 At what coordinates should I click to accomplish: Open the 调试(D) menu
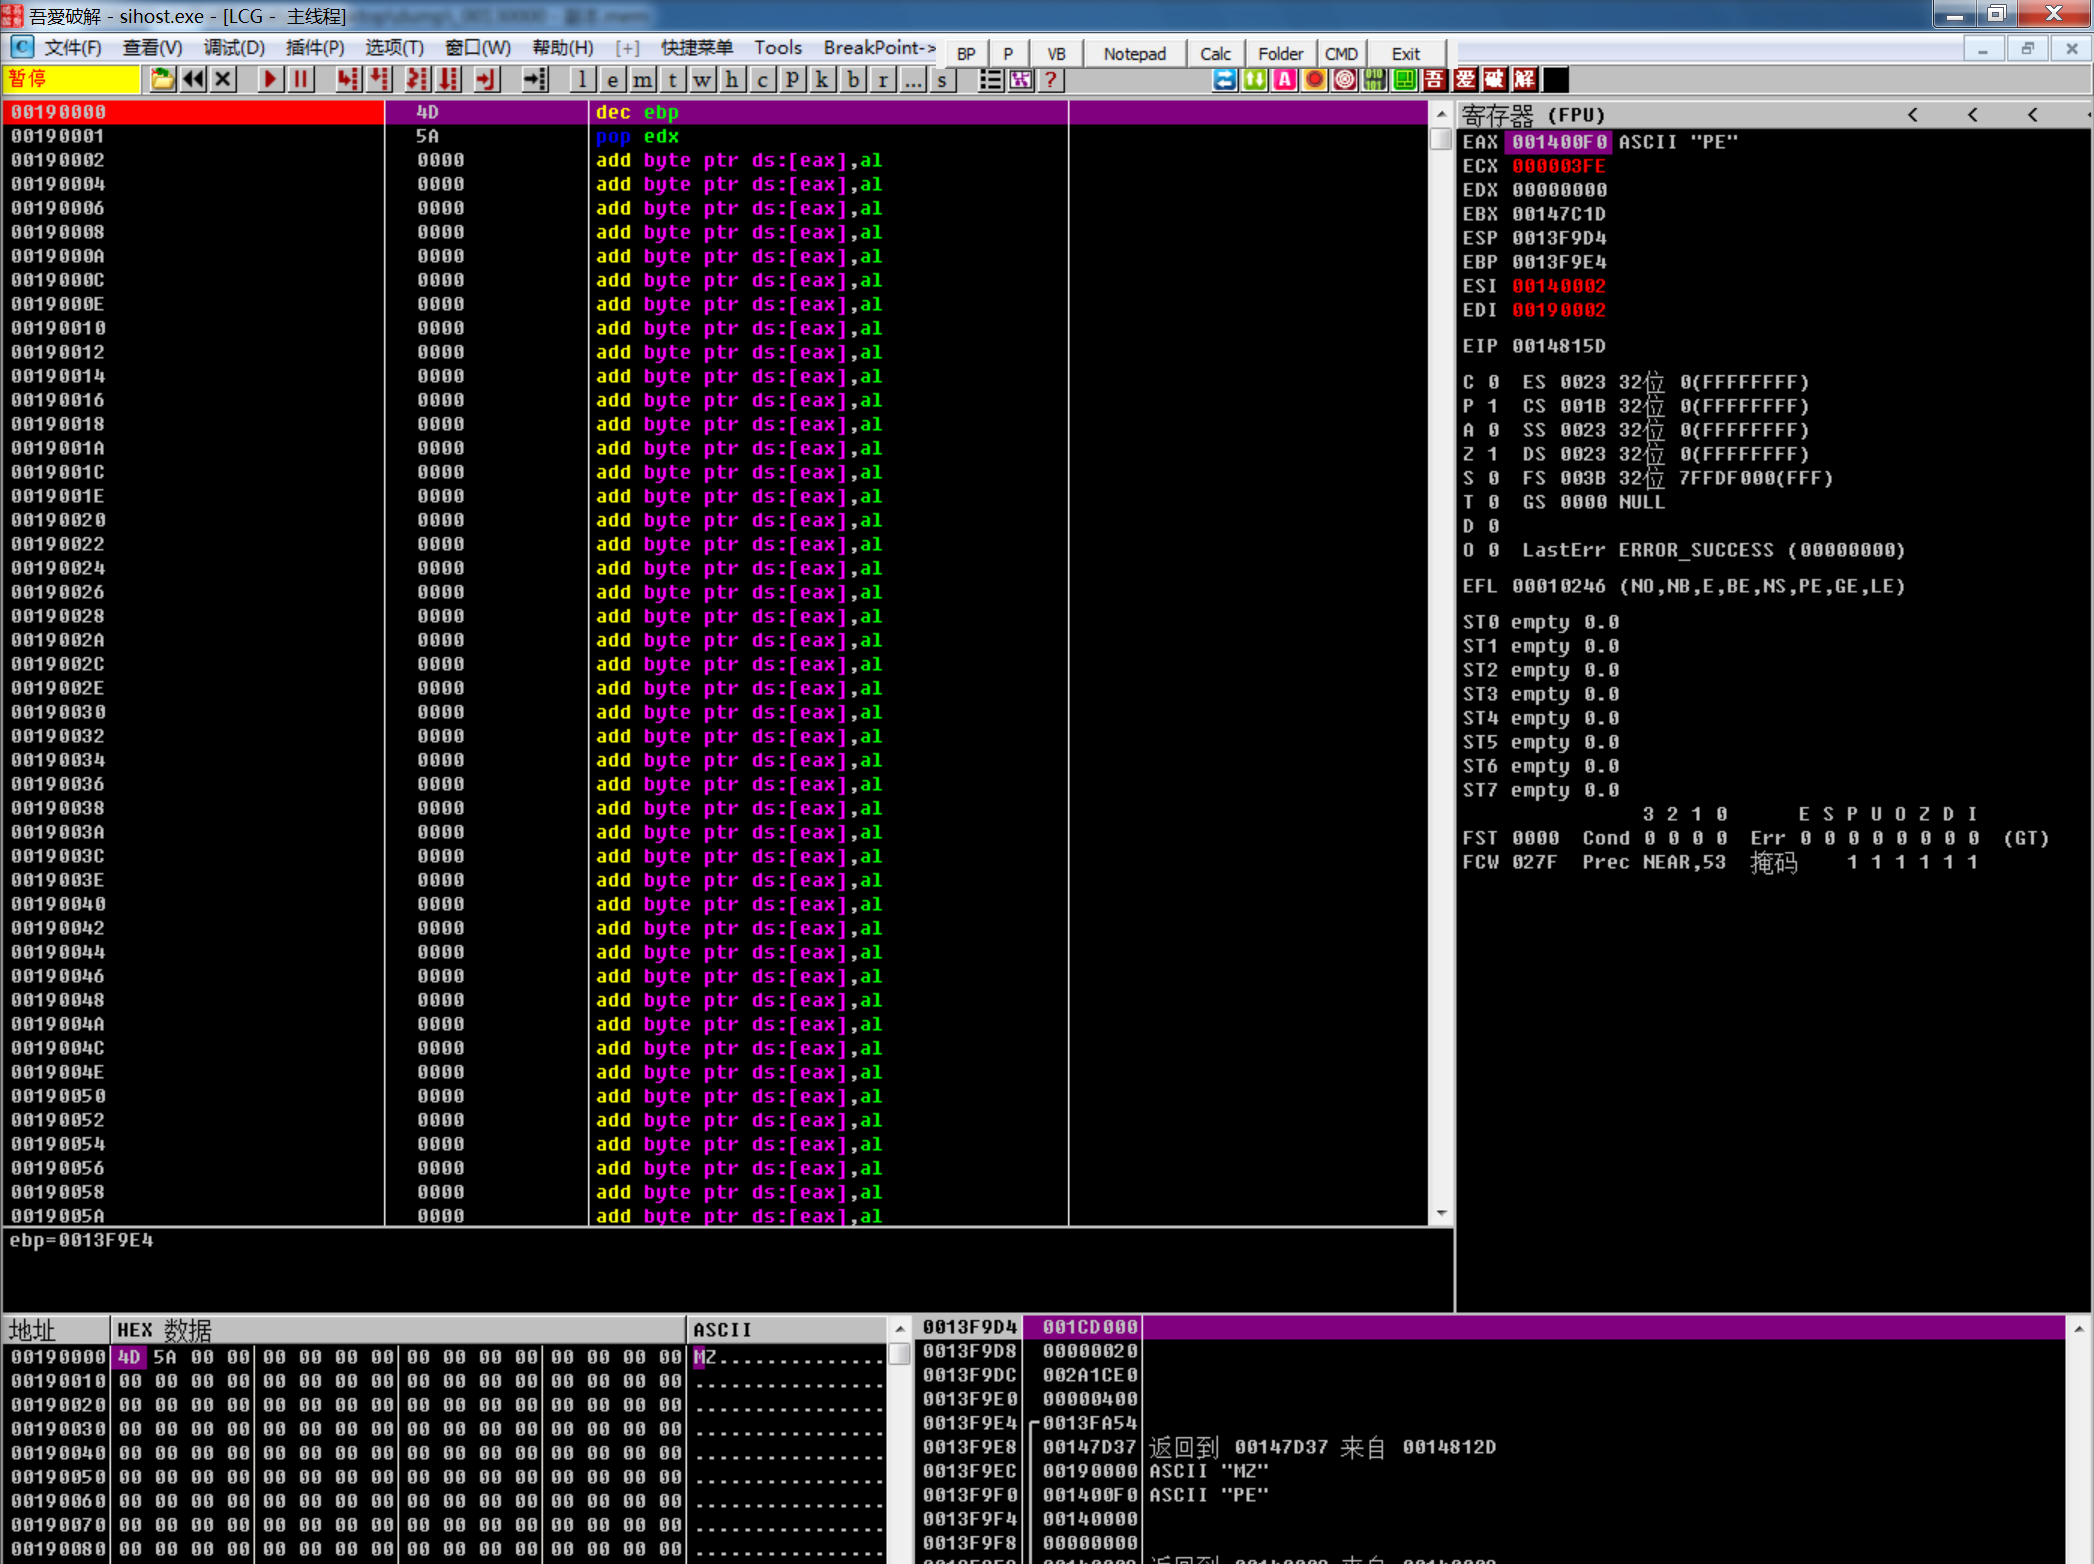point(234,47)
